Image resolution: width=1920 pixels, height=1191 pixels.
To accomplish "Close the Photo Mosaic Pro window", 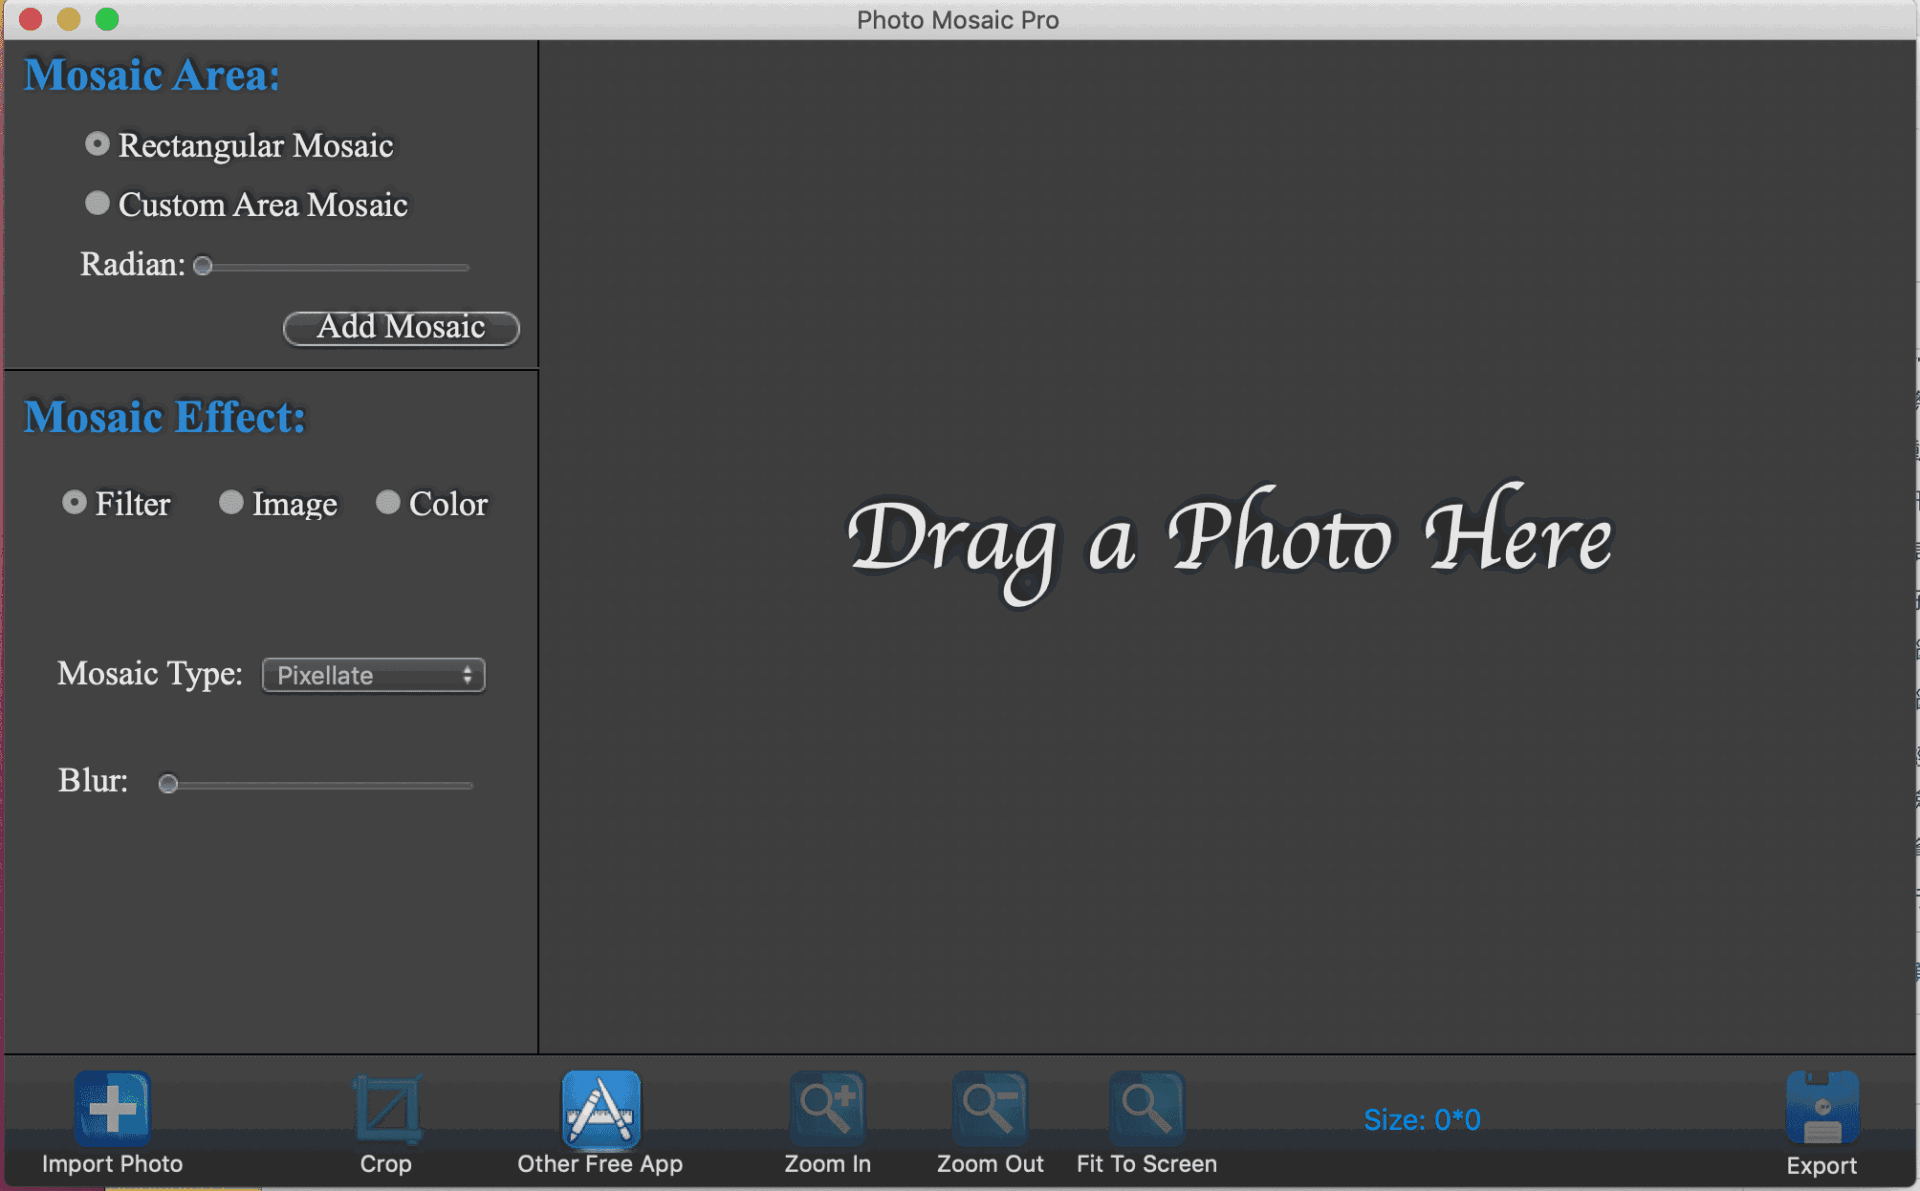I will (x=31, y=19).
